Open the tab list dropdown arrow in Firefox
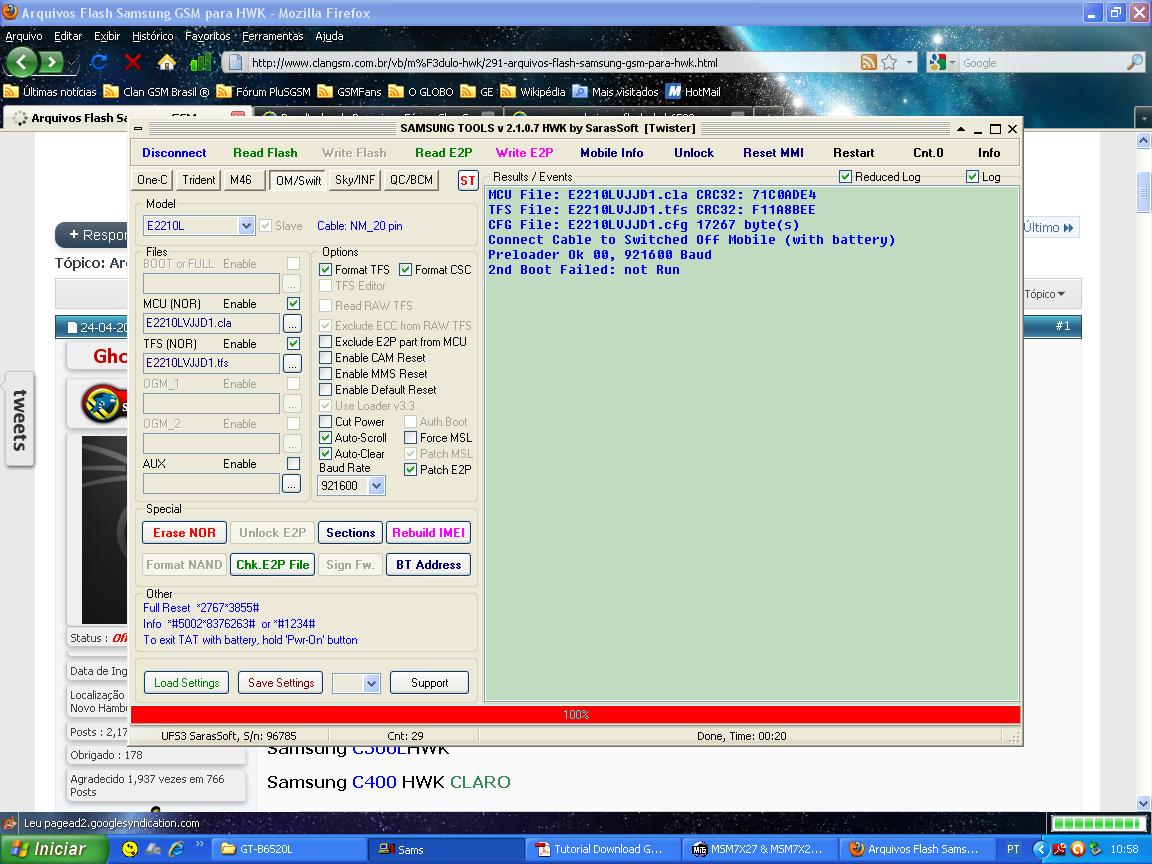 click(x=1143, y=118)
